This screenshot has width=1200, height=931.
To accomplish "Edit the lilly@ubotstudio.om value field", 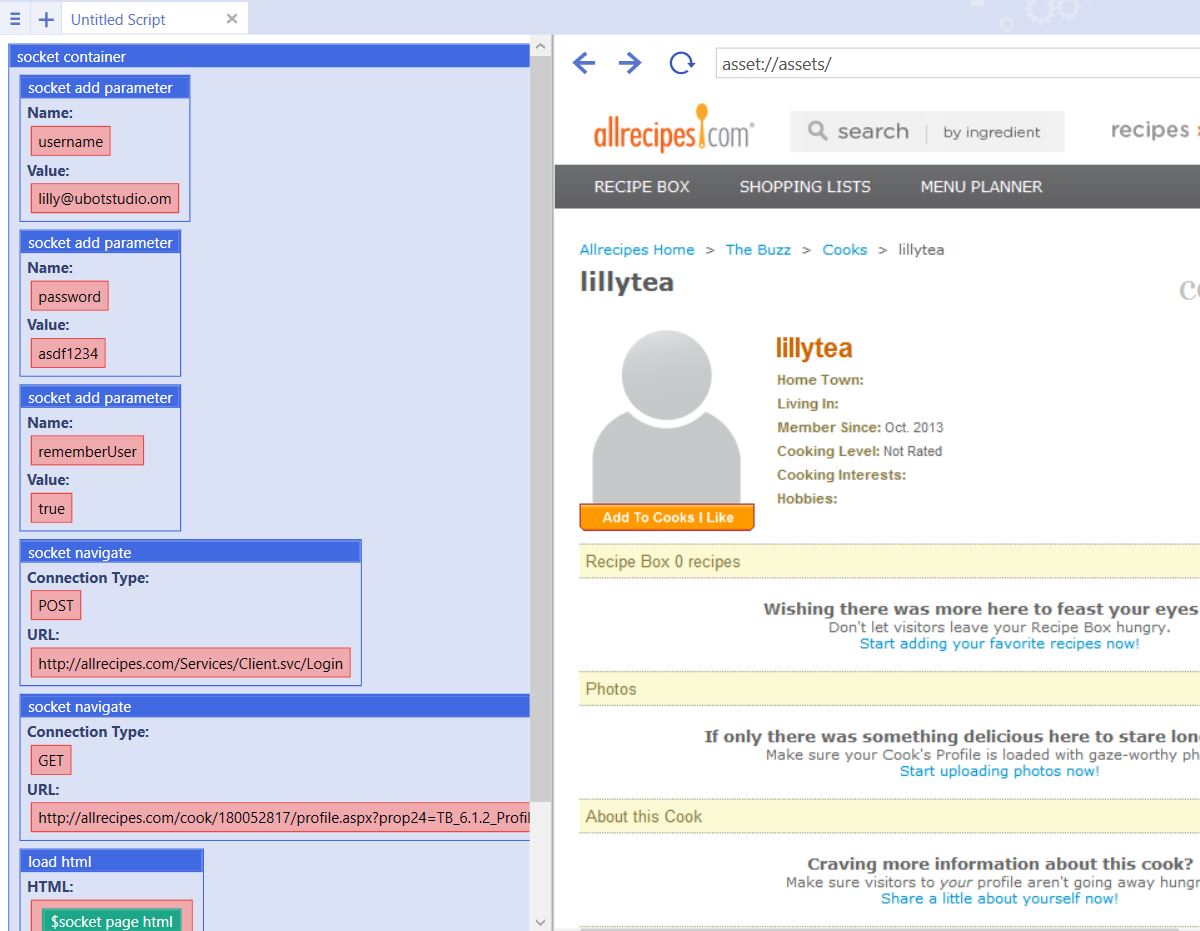I will pos(105,199).
